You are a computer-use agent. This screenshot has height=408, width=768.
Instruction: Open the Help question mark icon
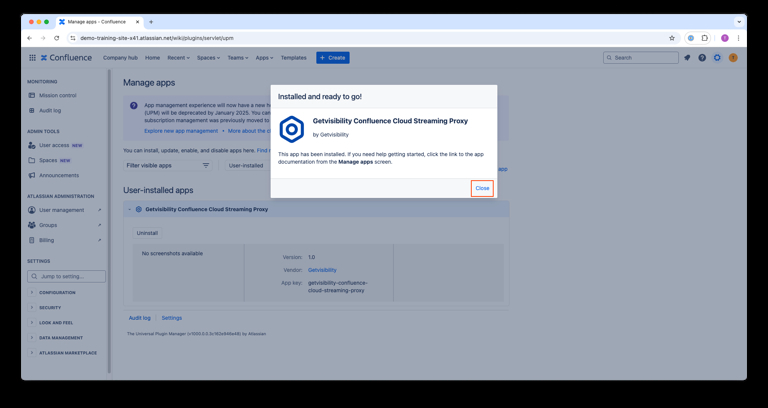point(702,58)
